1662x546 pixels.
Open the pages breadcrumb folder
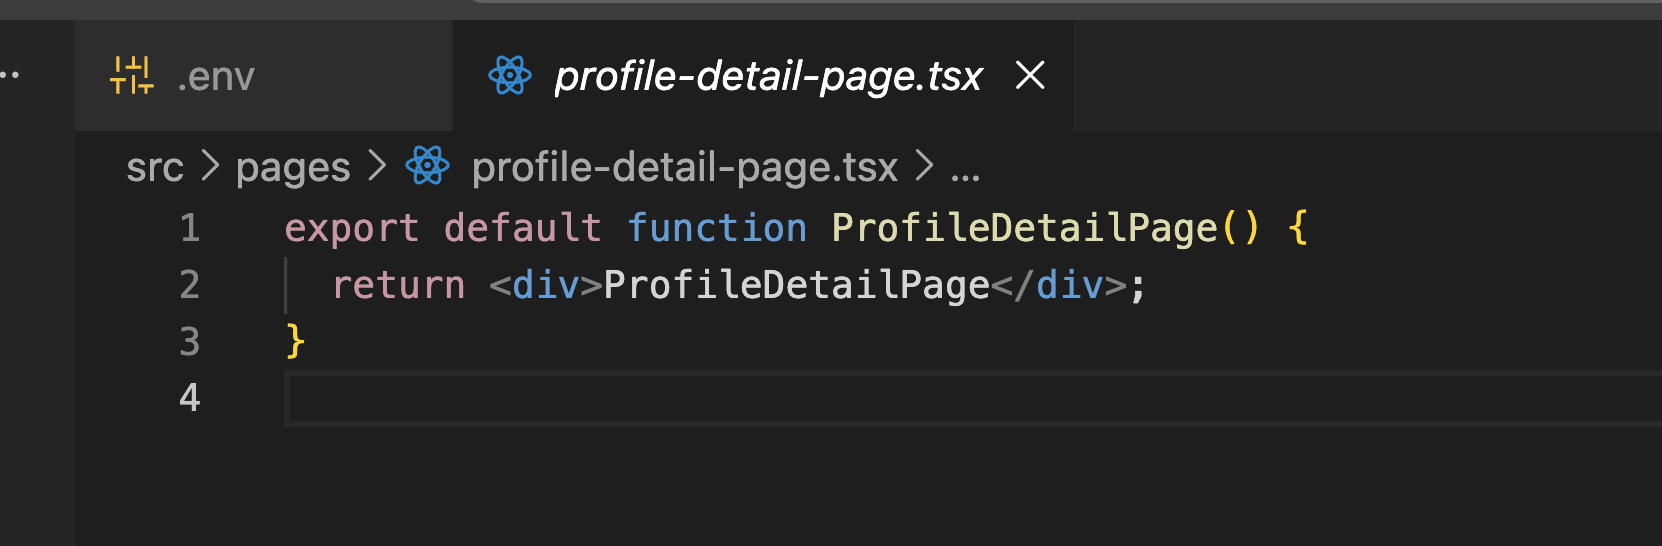(293, 168)
